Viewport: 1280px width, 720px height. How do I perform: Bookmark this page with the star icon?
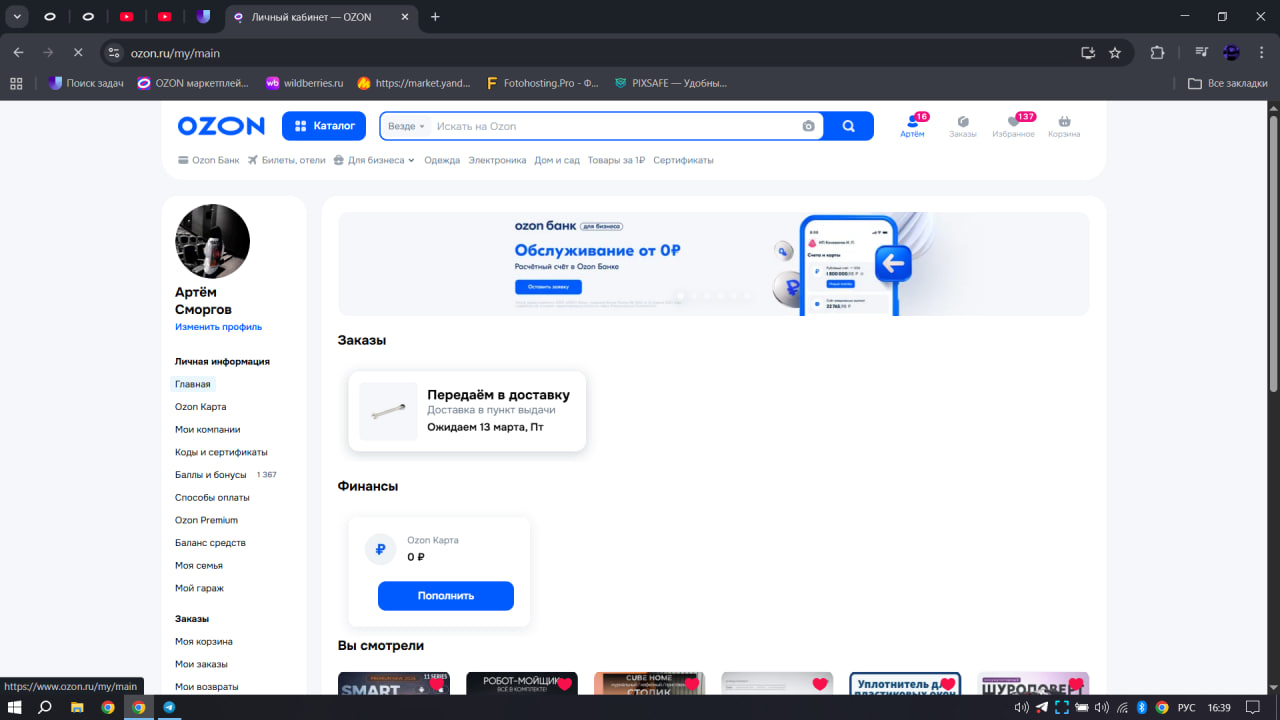(1115, 53)
